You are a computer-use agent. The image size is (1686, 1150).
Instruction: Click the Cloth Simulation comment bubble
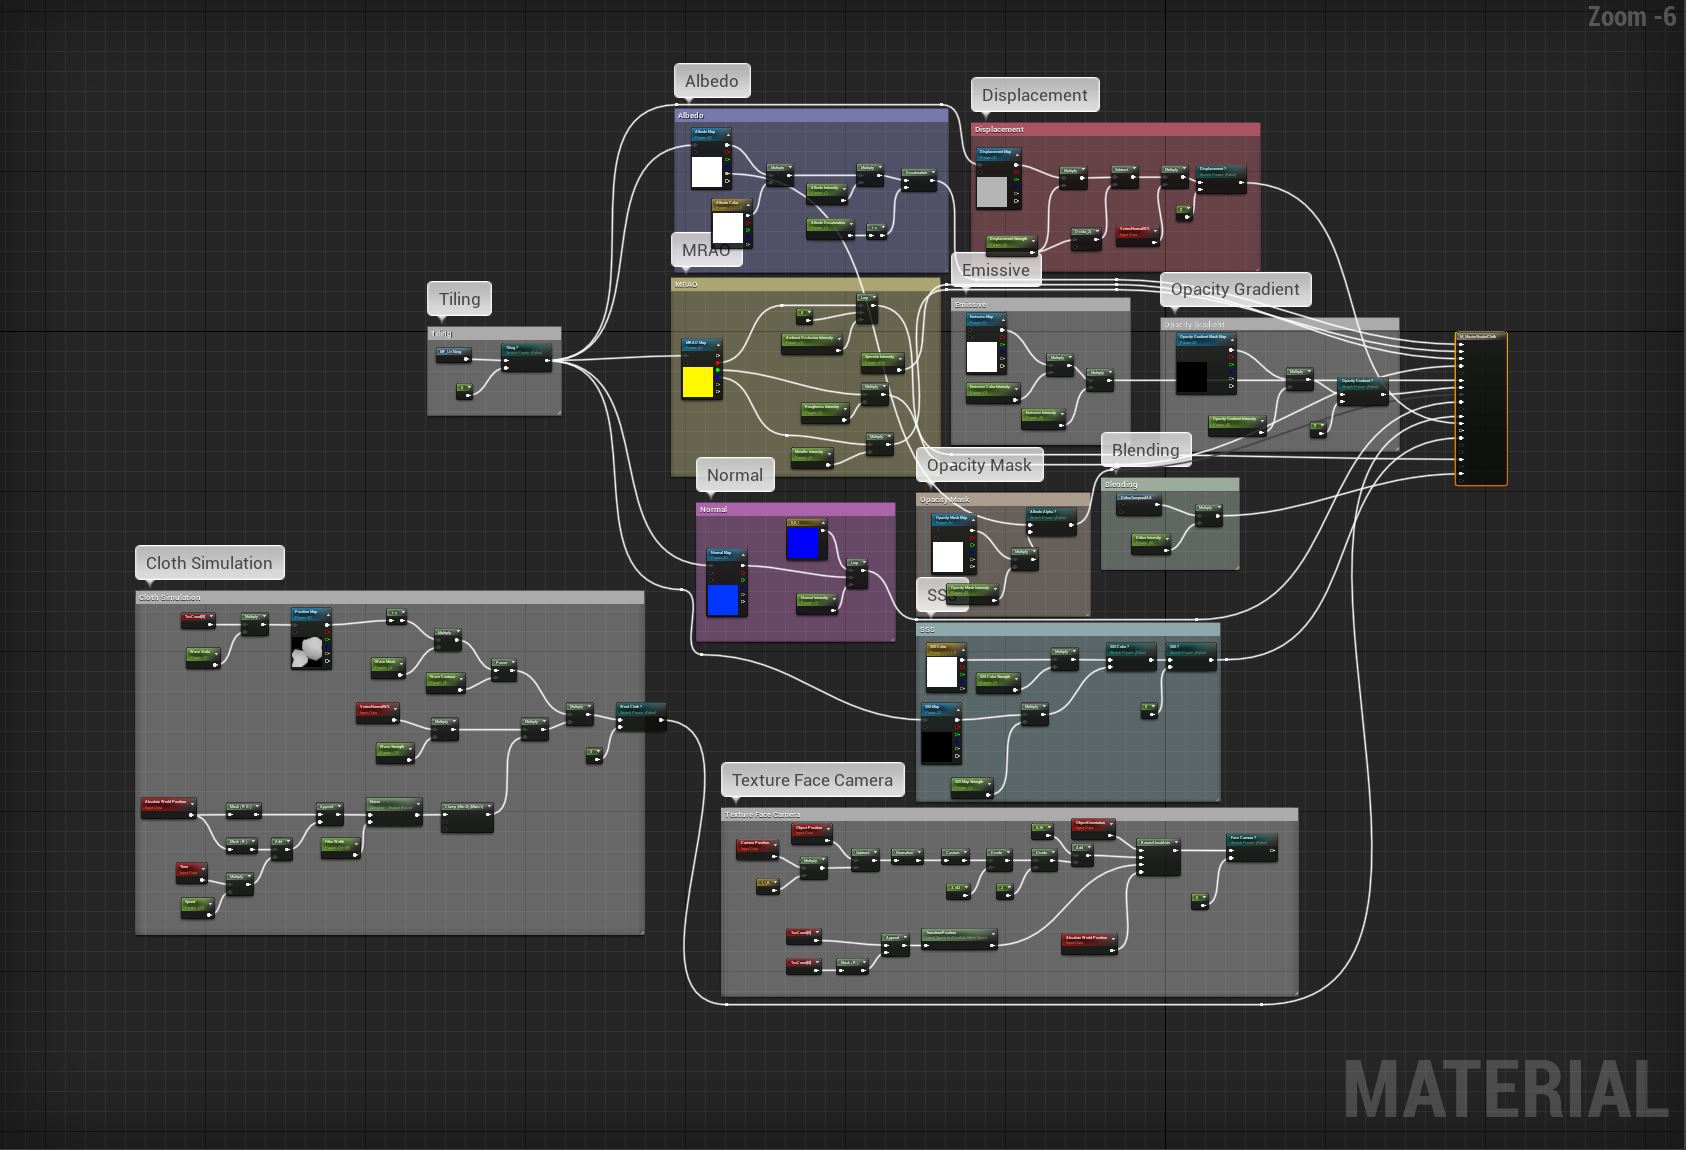click(x=210, y=563)
